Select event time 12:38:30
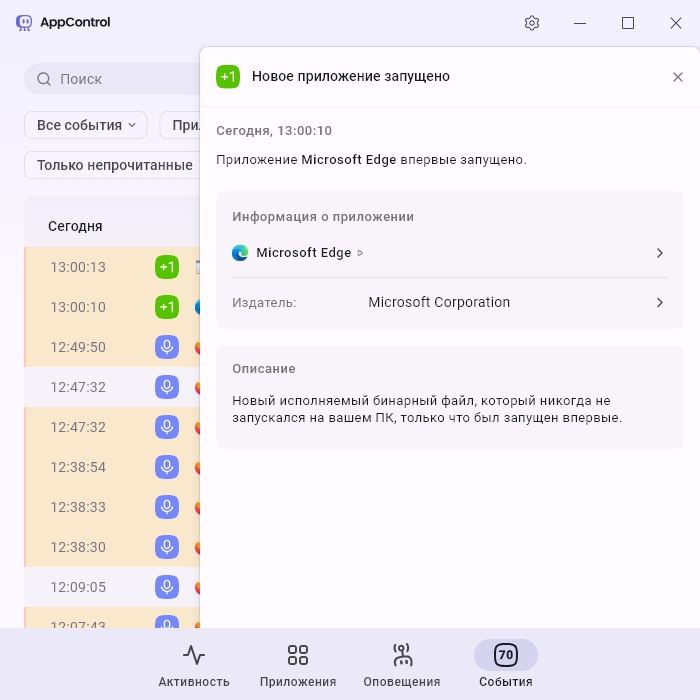 tap(78, 547)
